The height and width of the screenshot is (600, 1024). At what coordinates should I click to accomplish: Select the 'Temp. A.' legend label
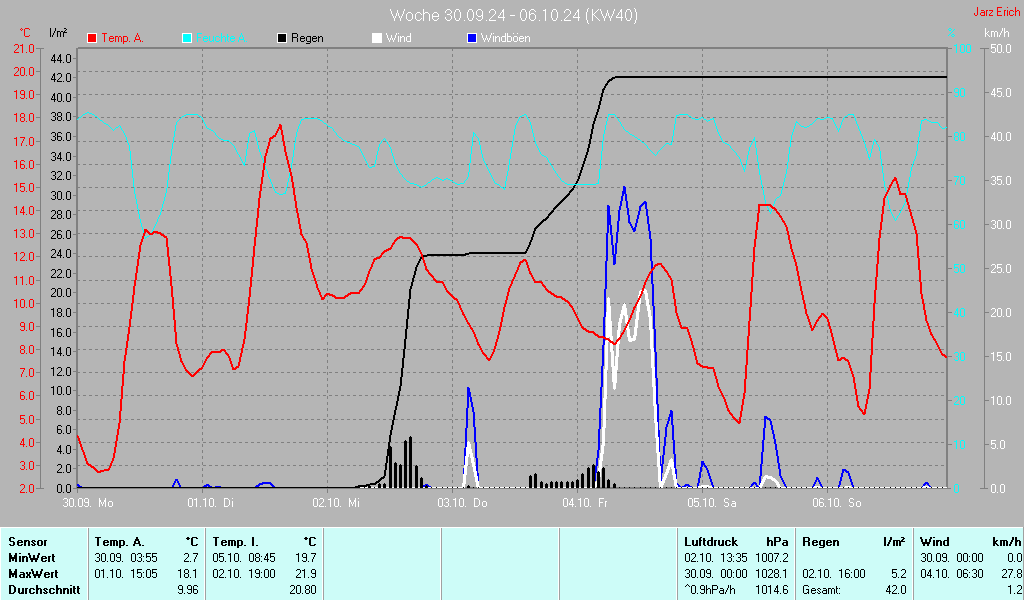point(122,38)
